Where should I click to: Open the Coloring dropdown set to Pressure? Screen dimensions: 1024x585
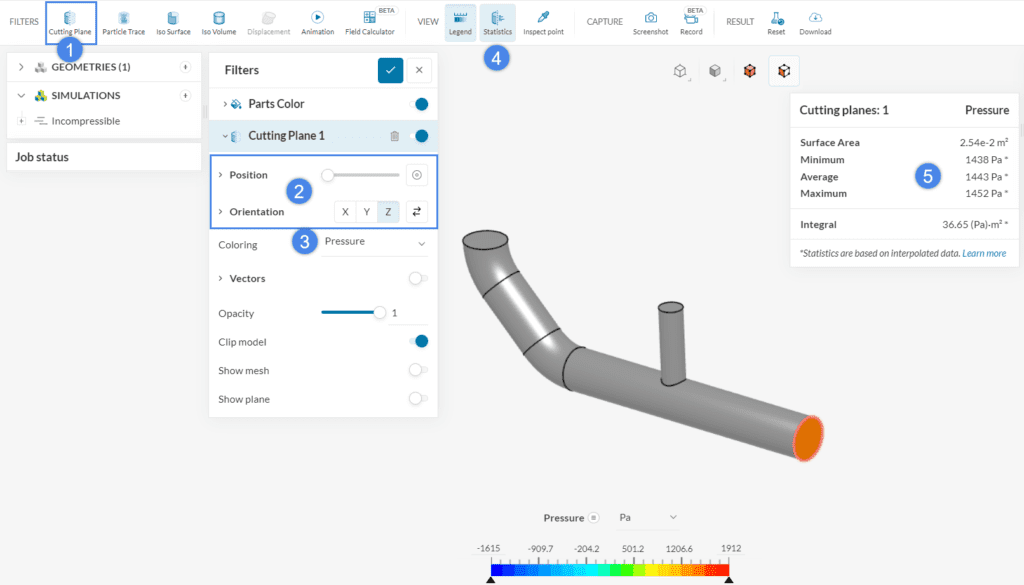pos(375,241)
